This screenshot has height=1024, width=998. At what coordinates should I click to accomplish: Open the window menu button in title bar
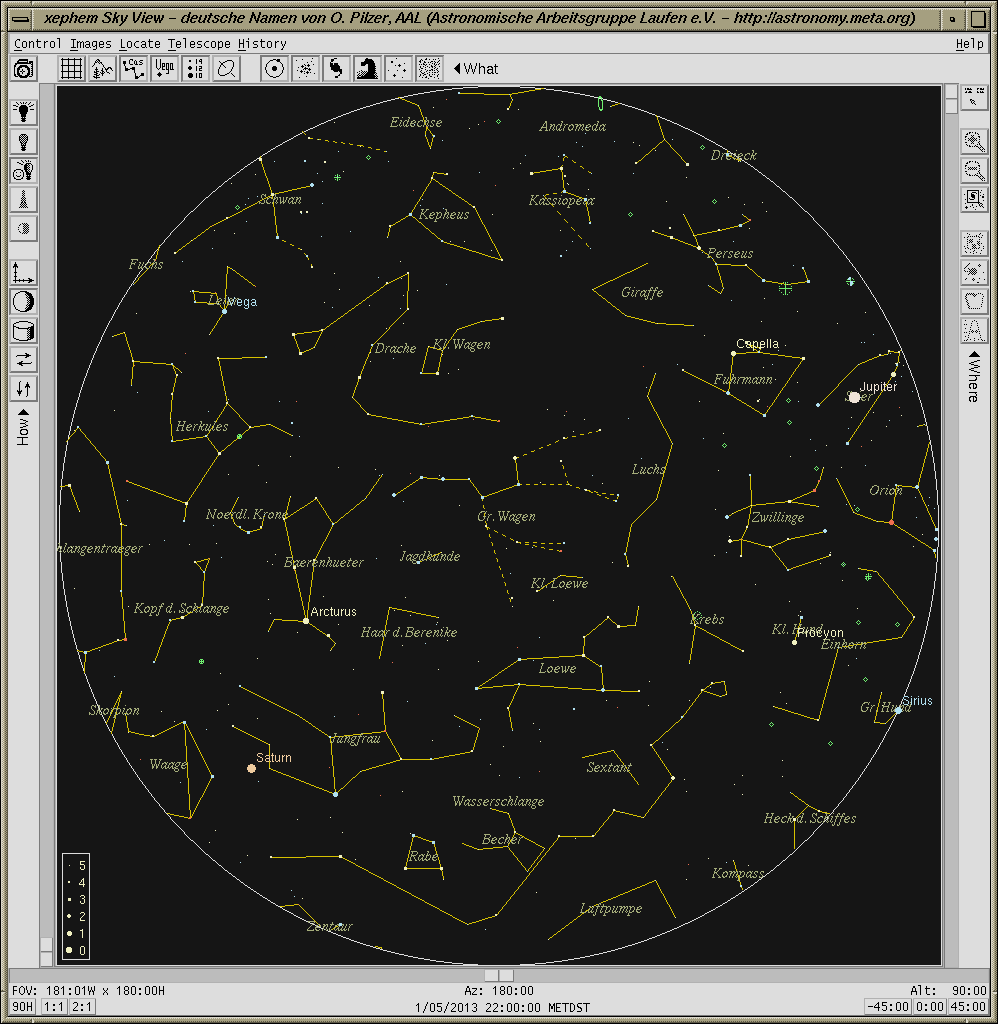coord(20,19)
